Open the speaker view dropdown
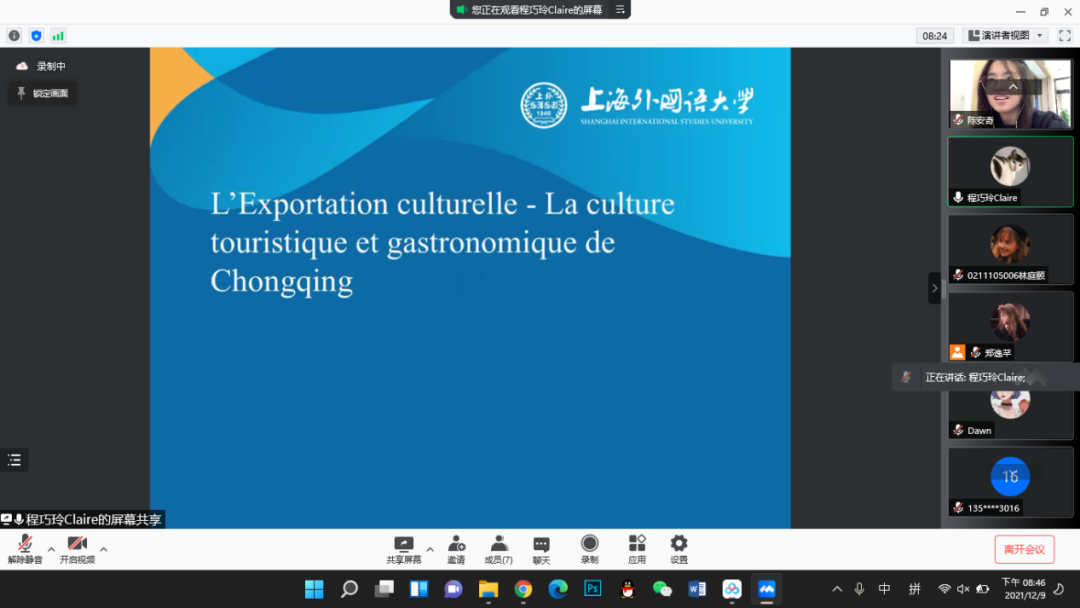The width and height of the screenshot is (1080, 608). (1005, 36)
